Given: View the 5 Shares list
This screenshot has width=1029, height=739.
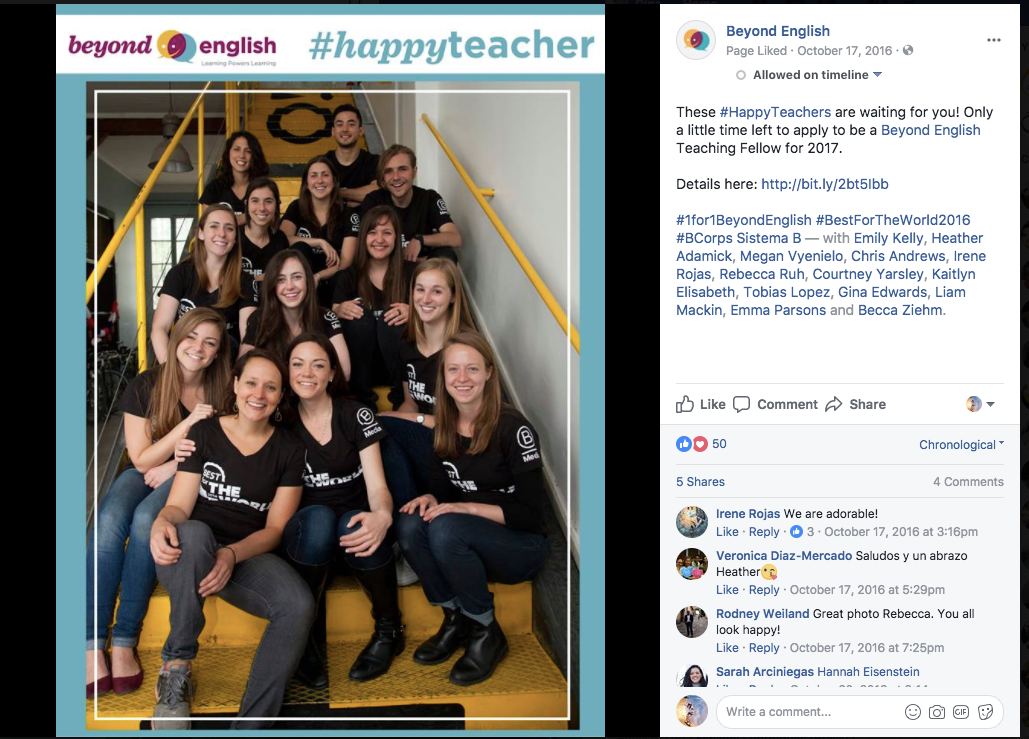Looking at the screenshot, I should [700, 482].
